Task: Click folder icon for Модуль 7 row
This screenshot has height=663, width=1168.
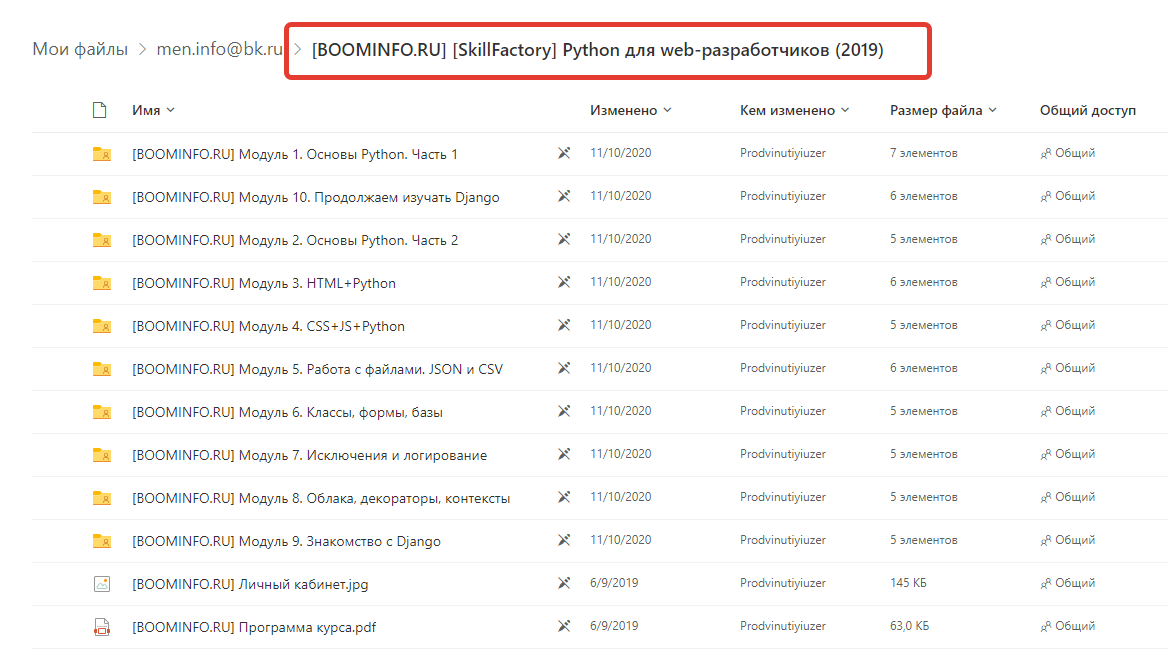Action: click(x=101, y=455)
